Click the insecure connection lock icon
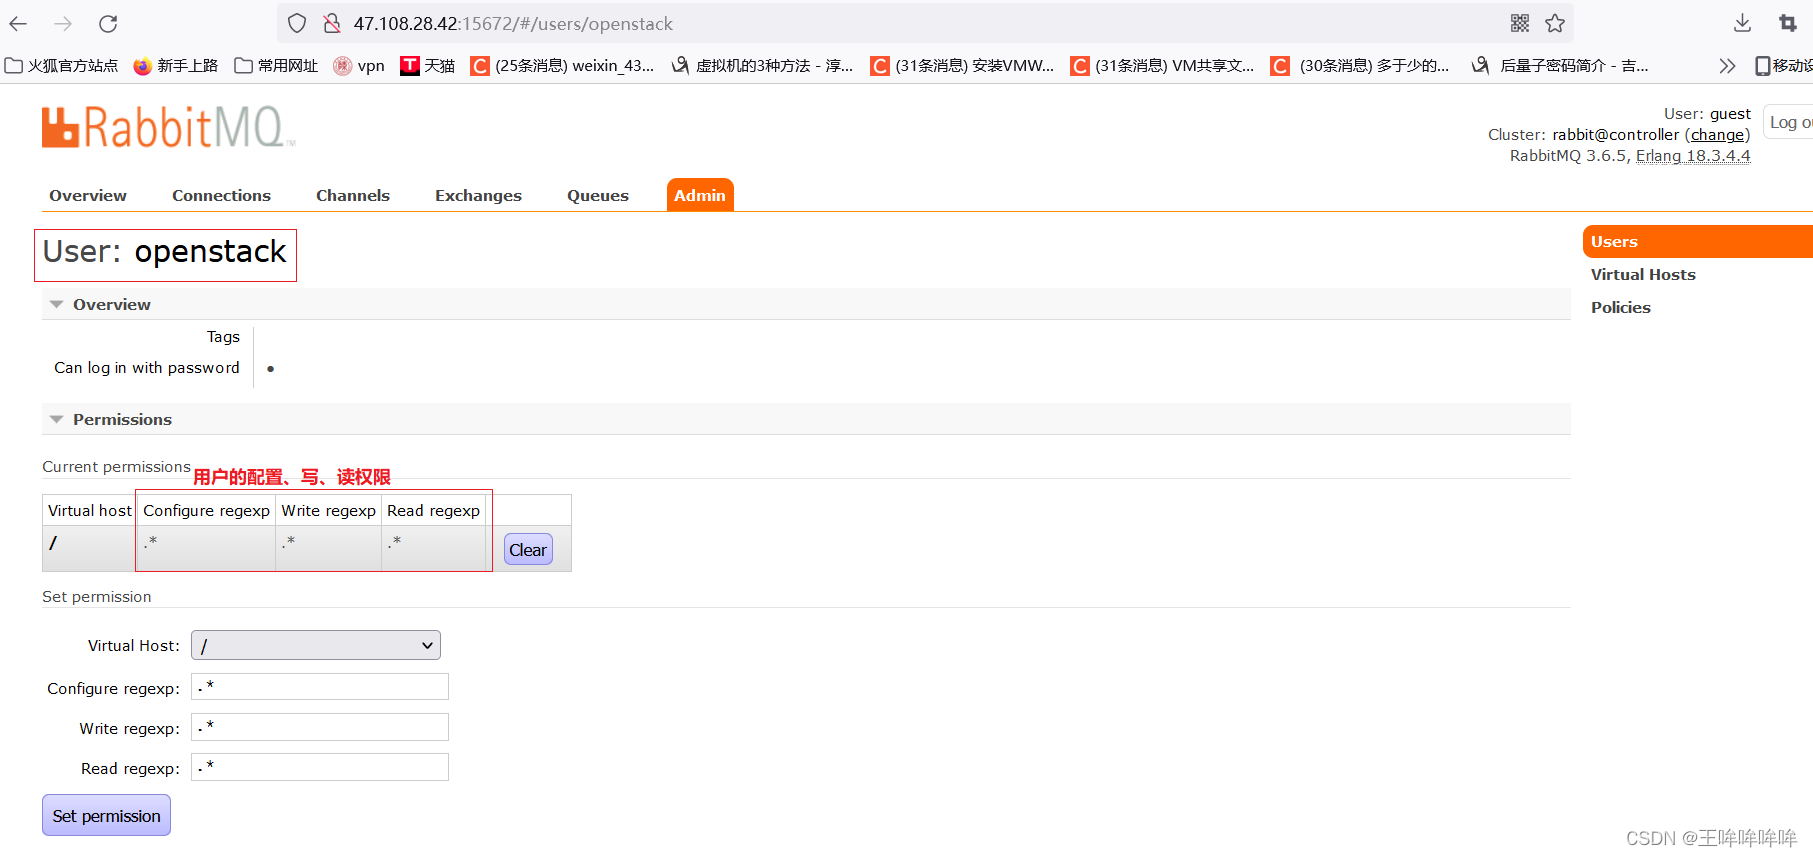Image resolution: width=1813 pixels, height=857 pixels. coord(332,23)
